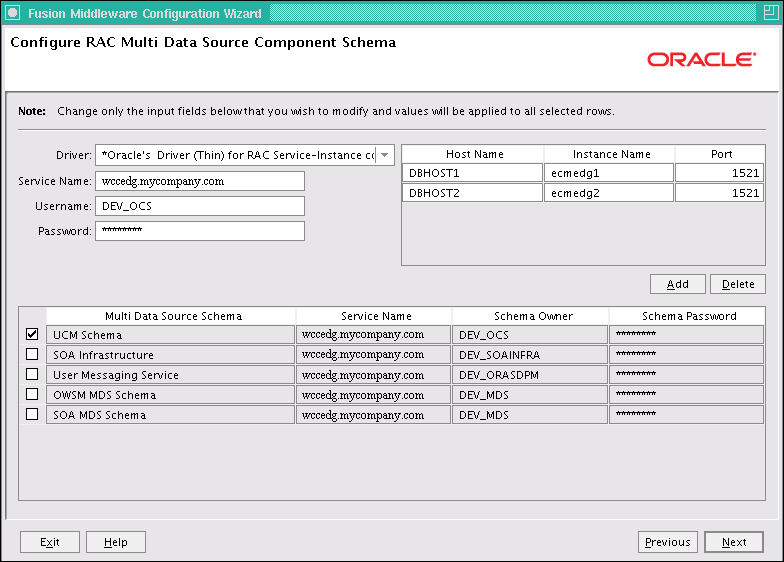Viewport: 784px width, 562px height.
Task: Check the SOA Infrastructure checkbox
Action: click(x=32, y=354)
